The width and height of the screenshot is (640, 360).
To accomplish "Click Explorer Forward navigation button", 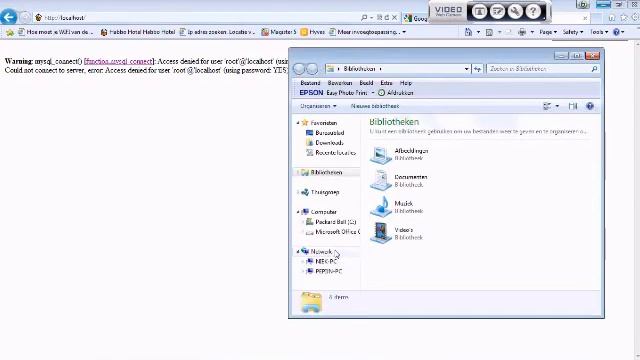I will tap(312, 69).
